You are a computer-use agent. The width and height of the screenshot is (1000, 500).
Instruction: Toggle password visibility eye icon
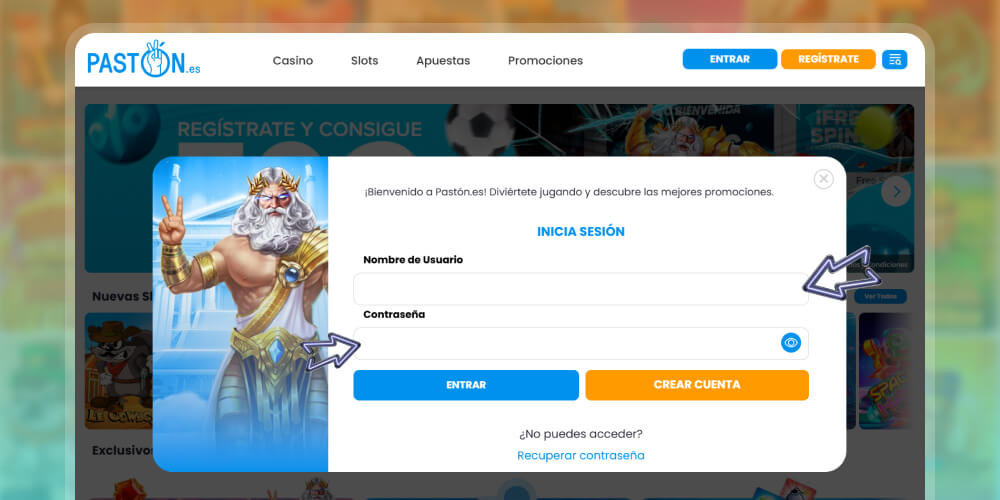(791, 343)
